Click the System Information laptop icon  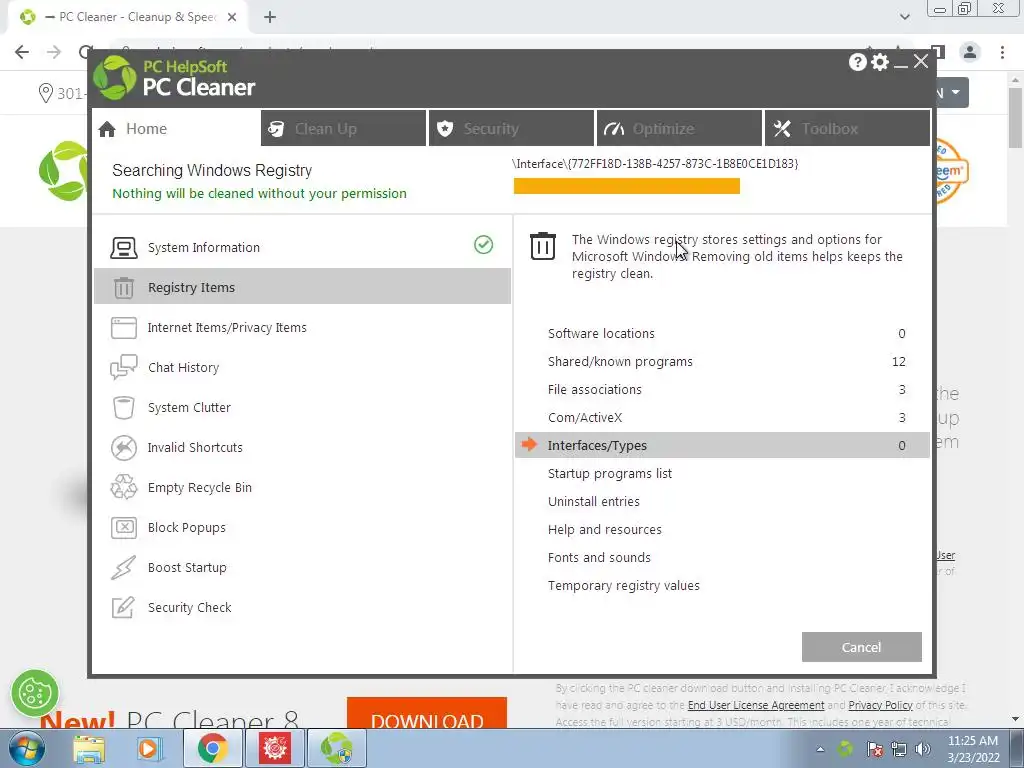coord(123,248)
